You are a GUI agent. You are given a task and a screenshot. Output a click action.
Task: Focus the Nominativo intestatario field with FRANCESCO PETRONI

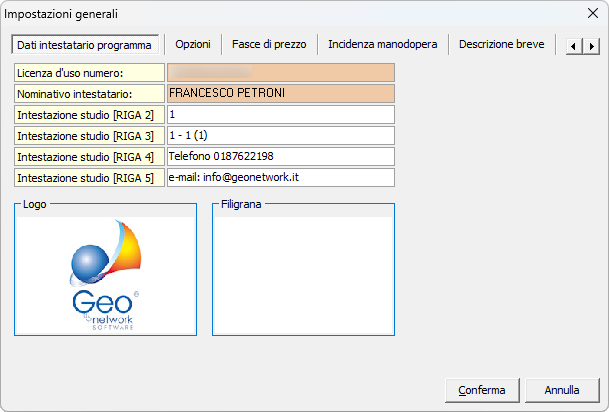tap(280, 94)
